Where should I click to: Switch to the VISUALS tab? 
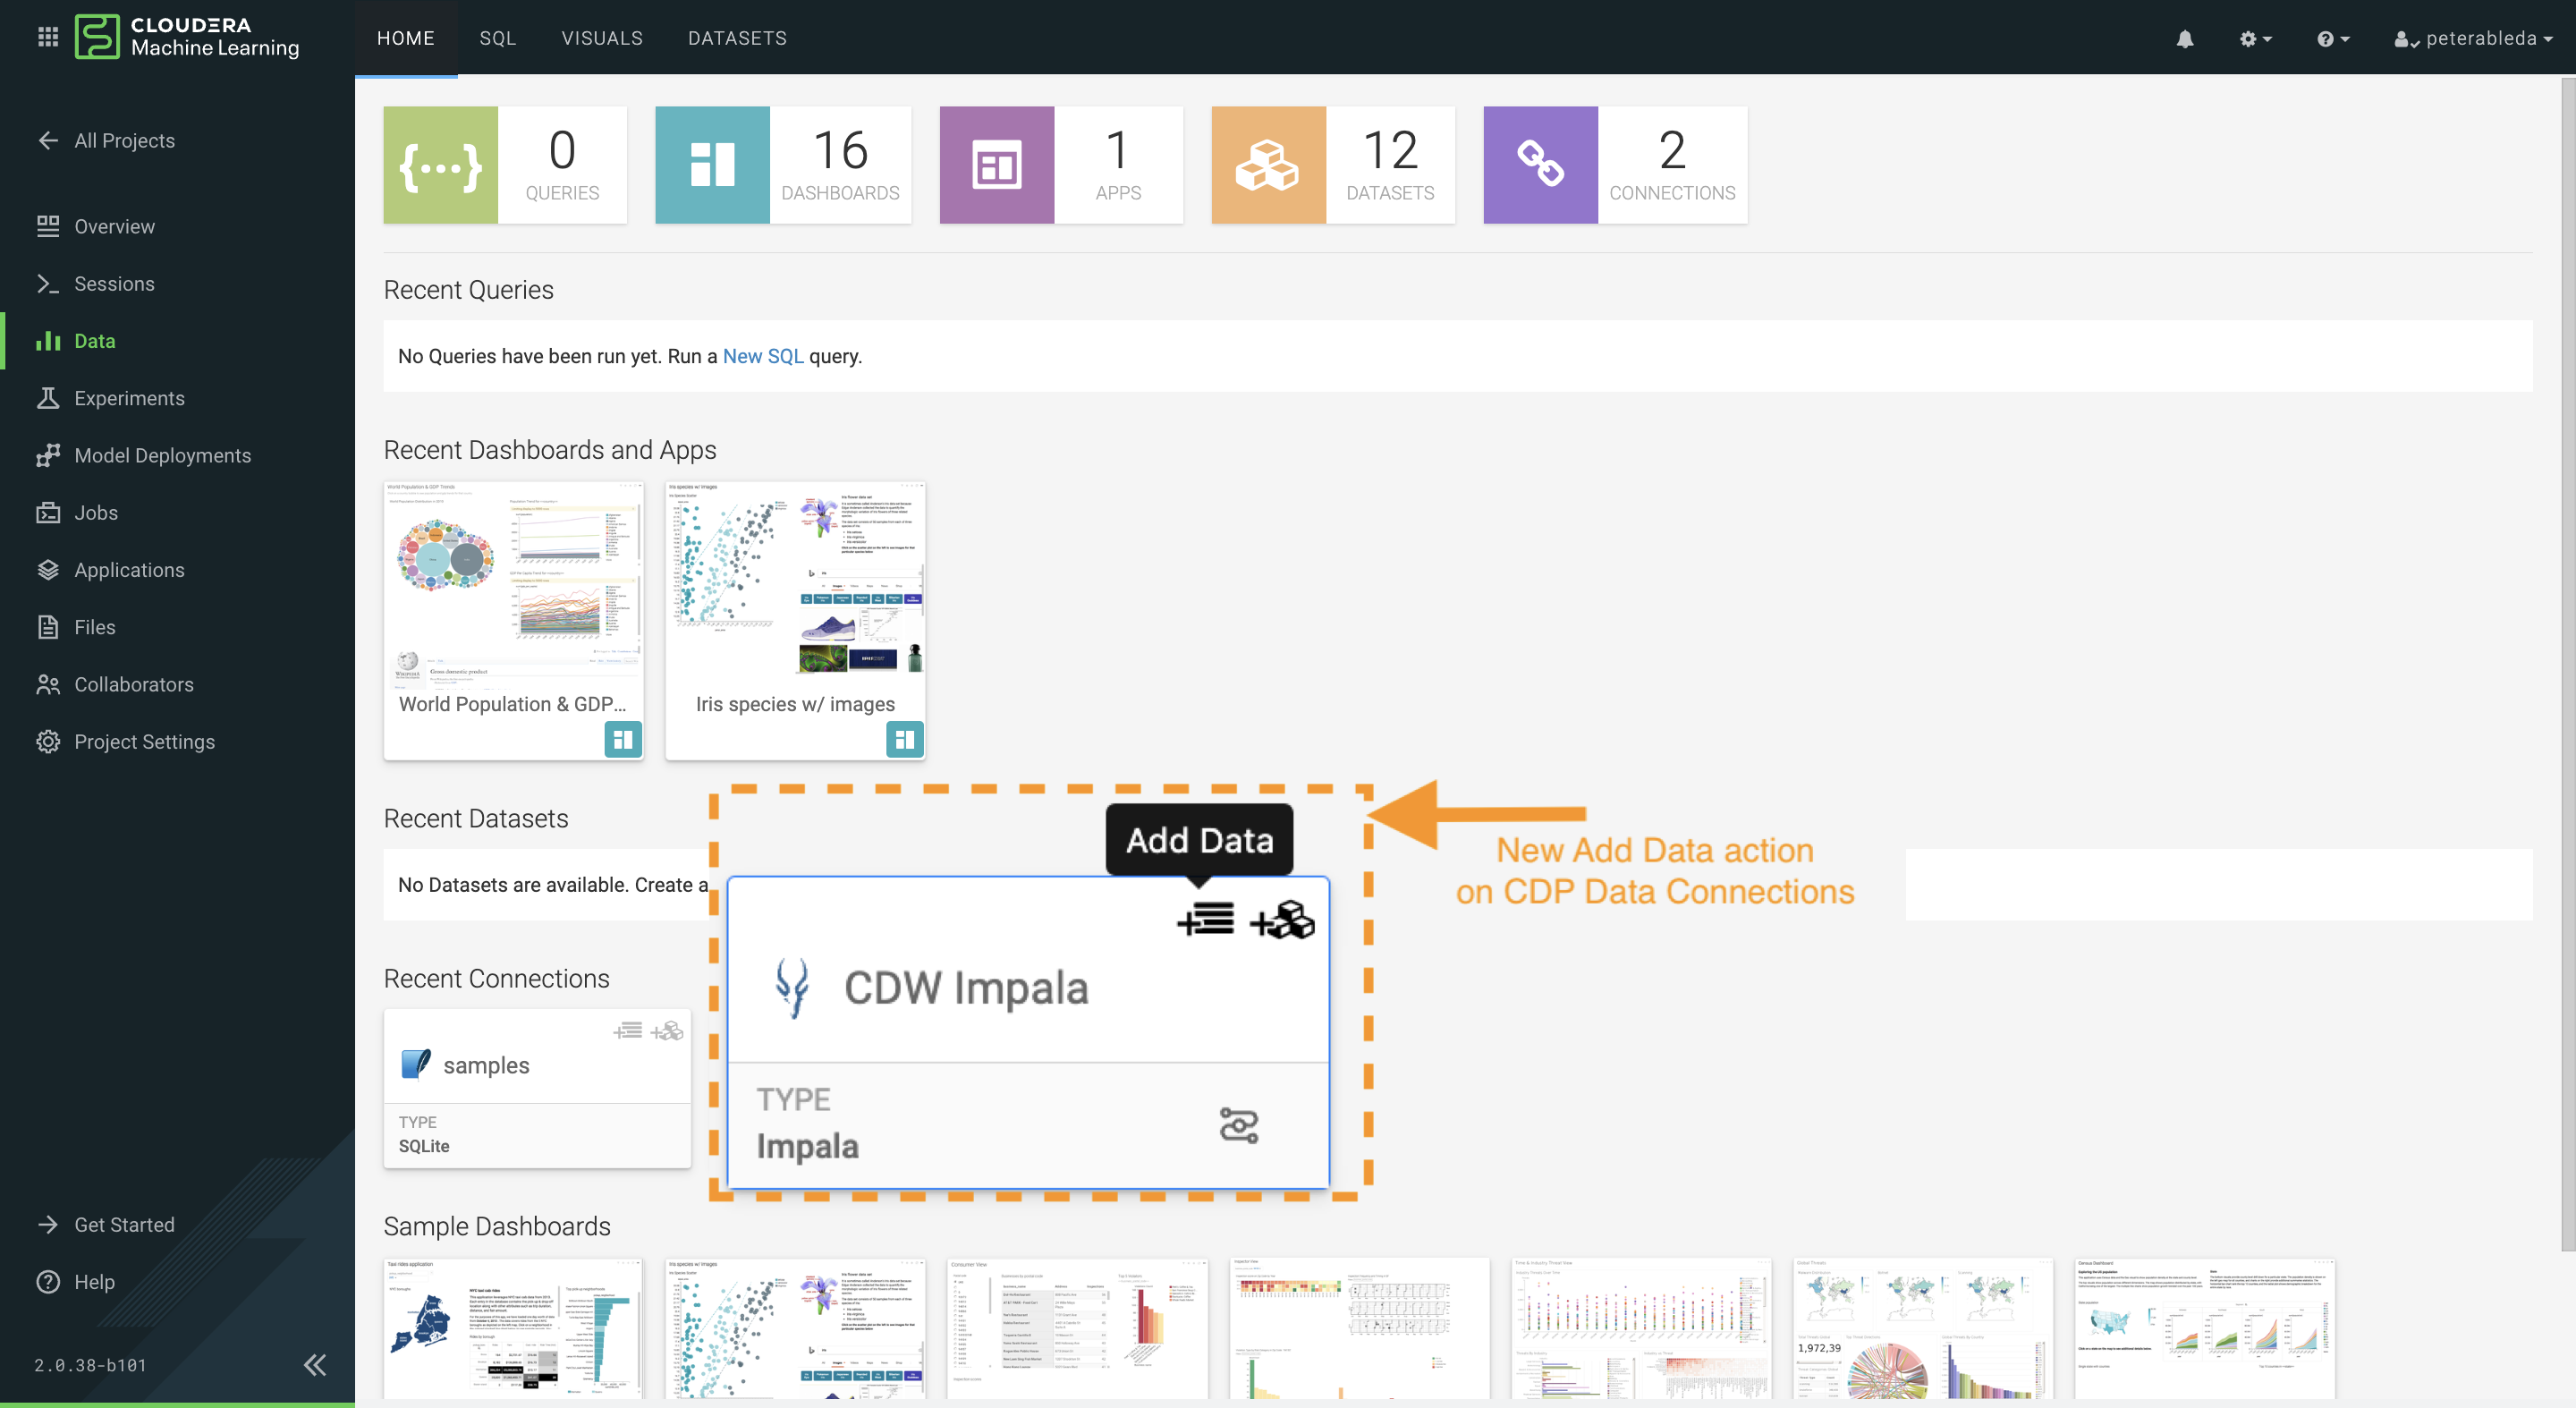[601, 38]
